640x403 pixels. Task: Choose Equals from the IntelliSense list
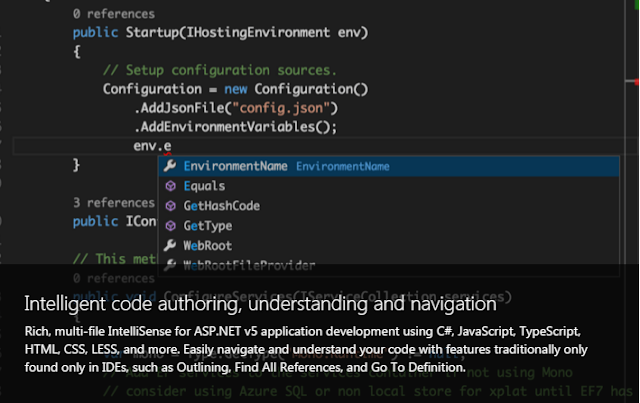point(389,186)
